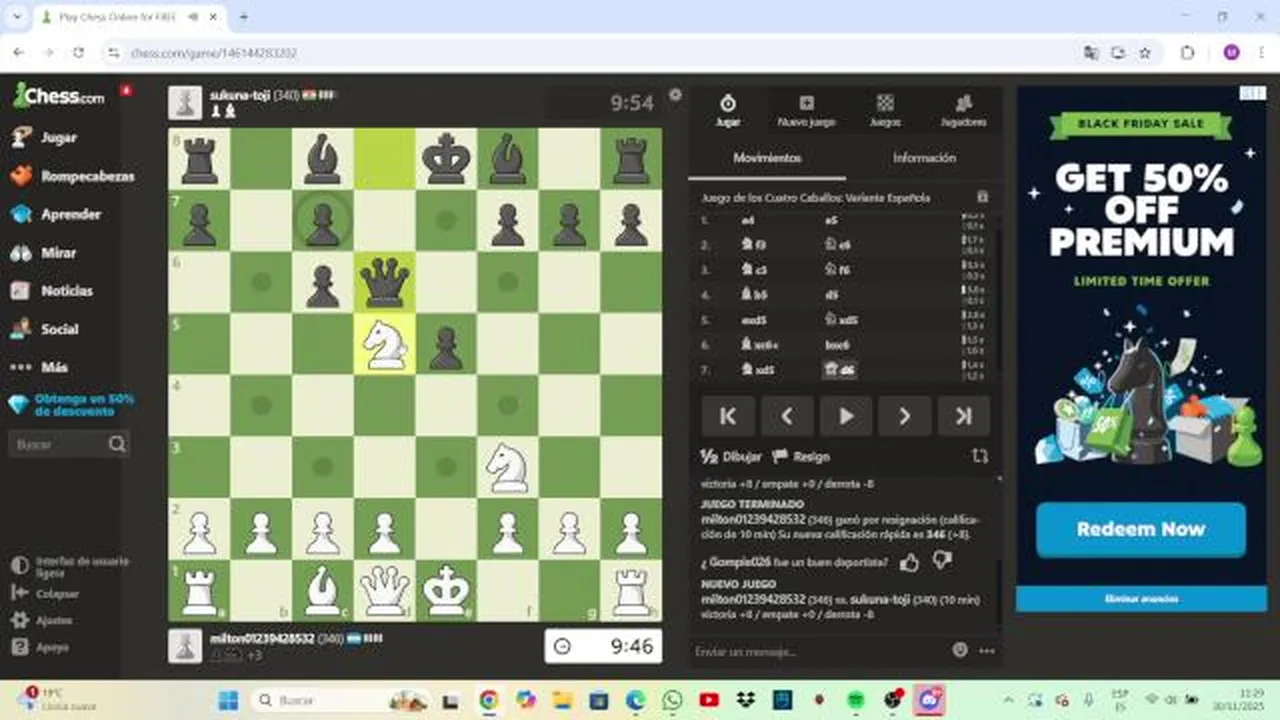Click browser reload button
The height and width of the screenshot is (720, 1280).
click(78, 53)
